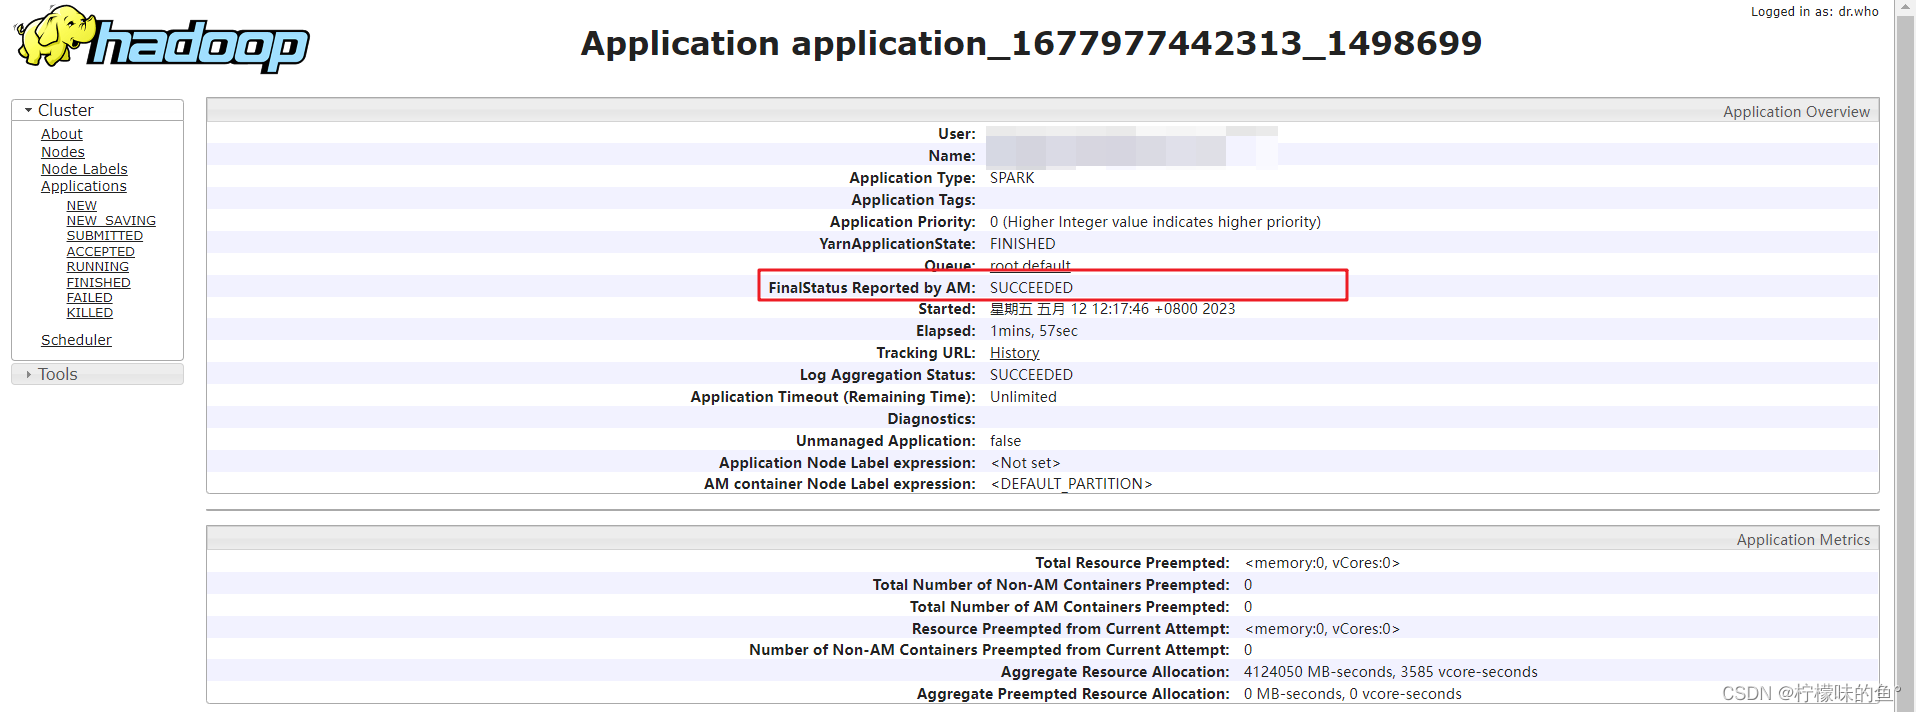The height and width of the screenshot is (712, 1916).
Task: Open the Applications list
Action: point(84,186)
